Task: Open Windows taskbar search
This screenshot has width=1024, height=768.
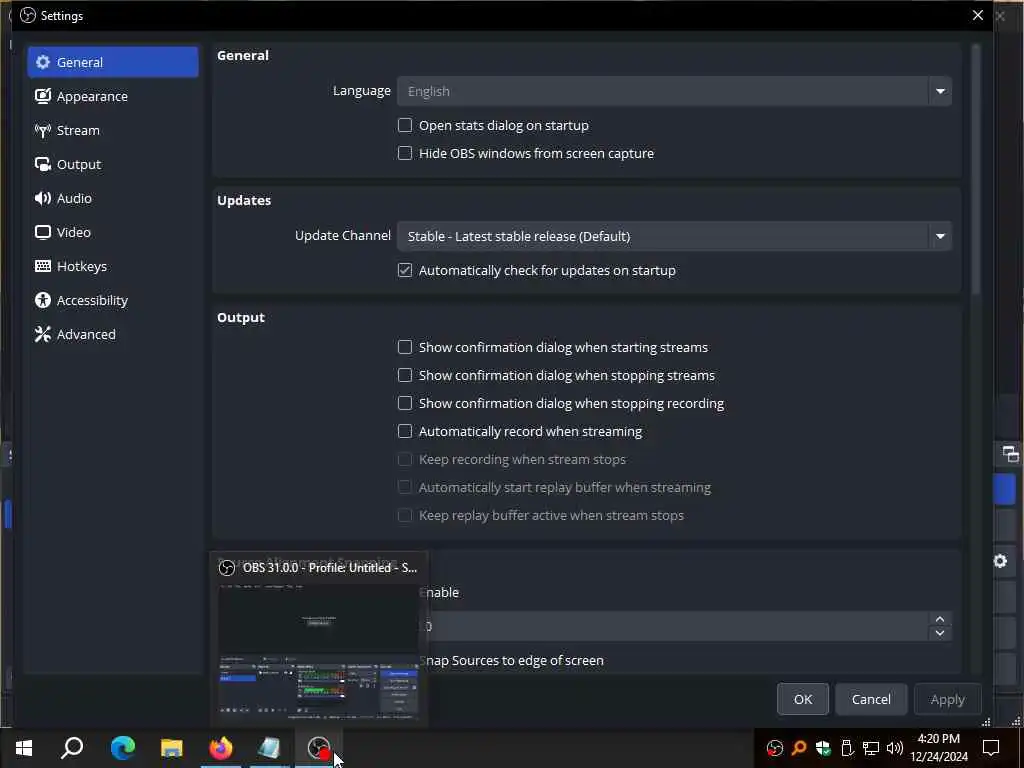Action: pos(72,748)
